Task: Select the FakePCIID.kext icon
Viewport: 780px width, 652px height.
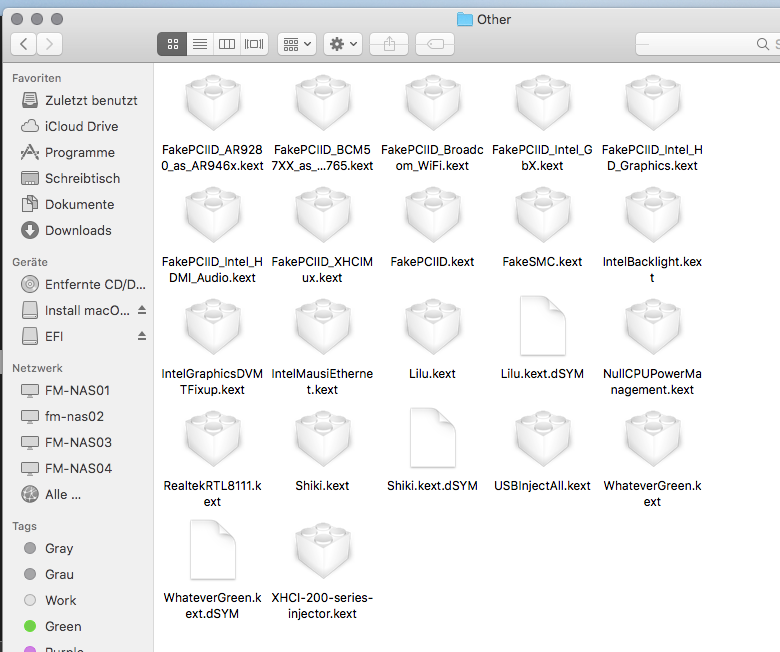Action: point(433,215)
